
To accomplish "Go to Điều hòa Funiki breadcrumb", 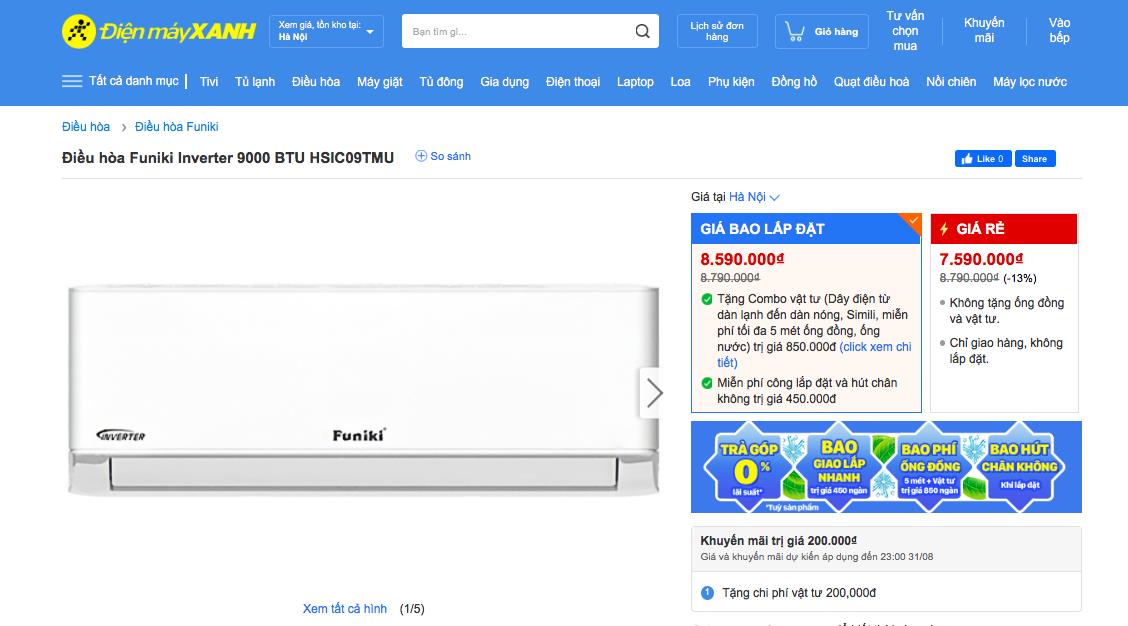I will point(176,127).
